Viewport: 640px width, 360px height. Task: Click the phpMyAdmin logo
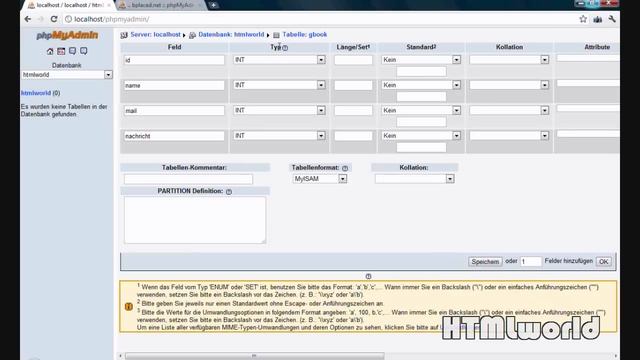point(67,36)
